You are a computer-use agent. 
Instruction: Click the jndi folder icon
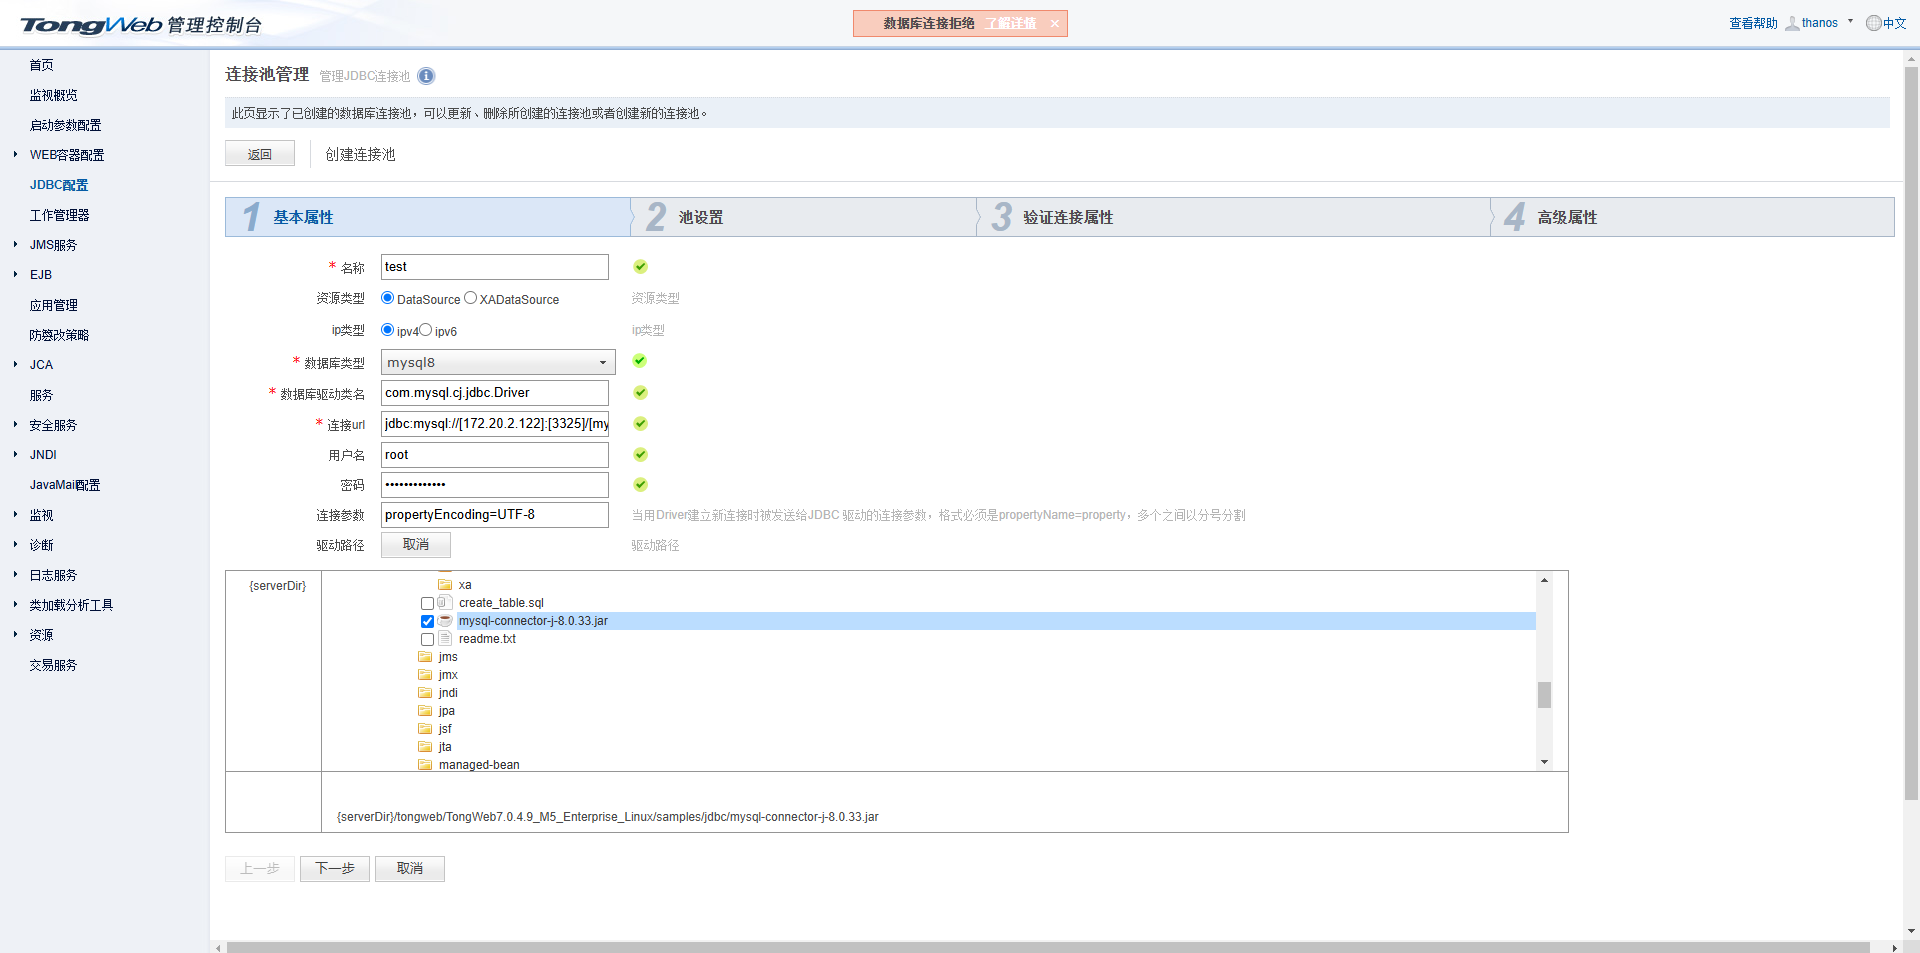click(x=425, y=693)
